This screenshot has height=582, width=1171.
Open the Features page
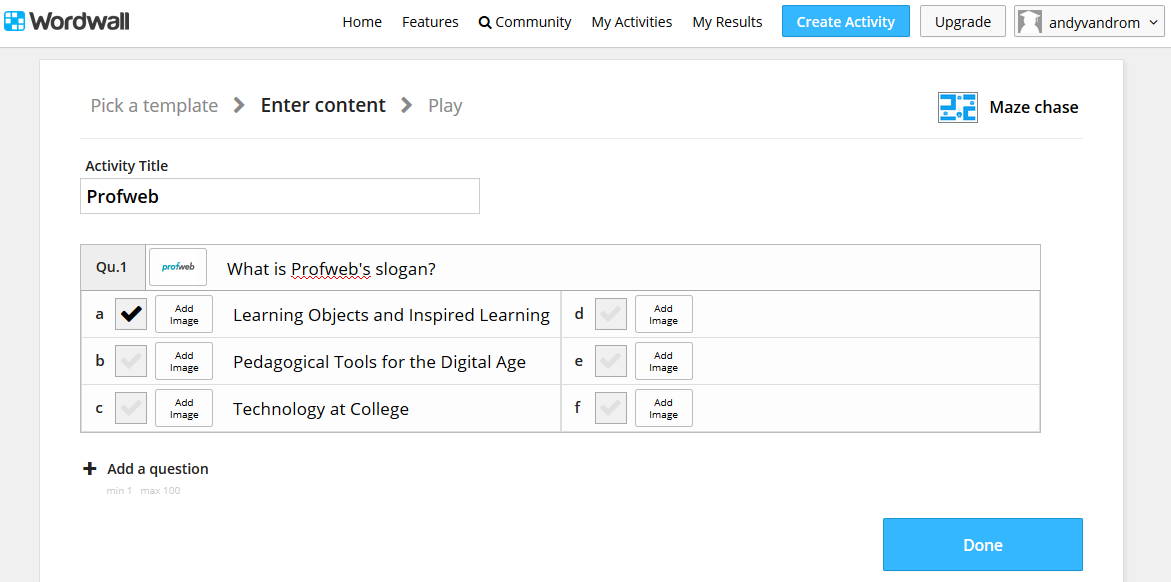[x=430, y=22]
